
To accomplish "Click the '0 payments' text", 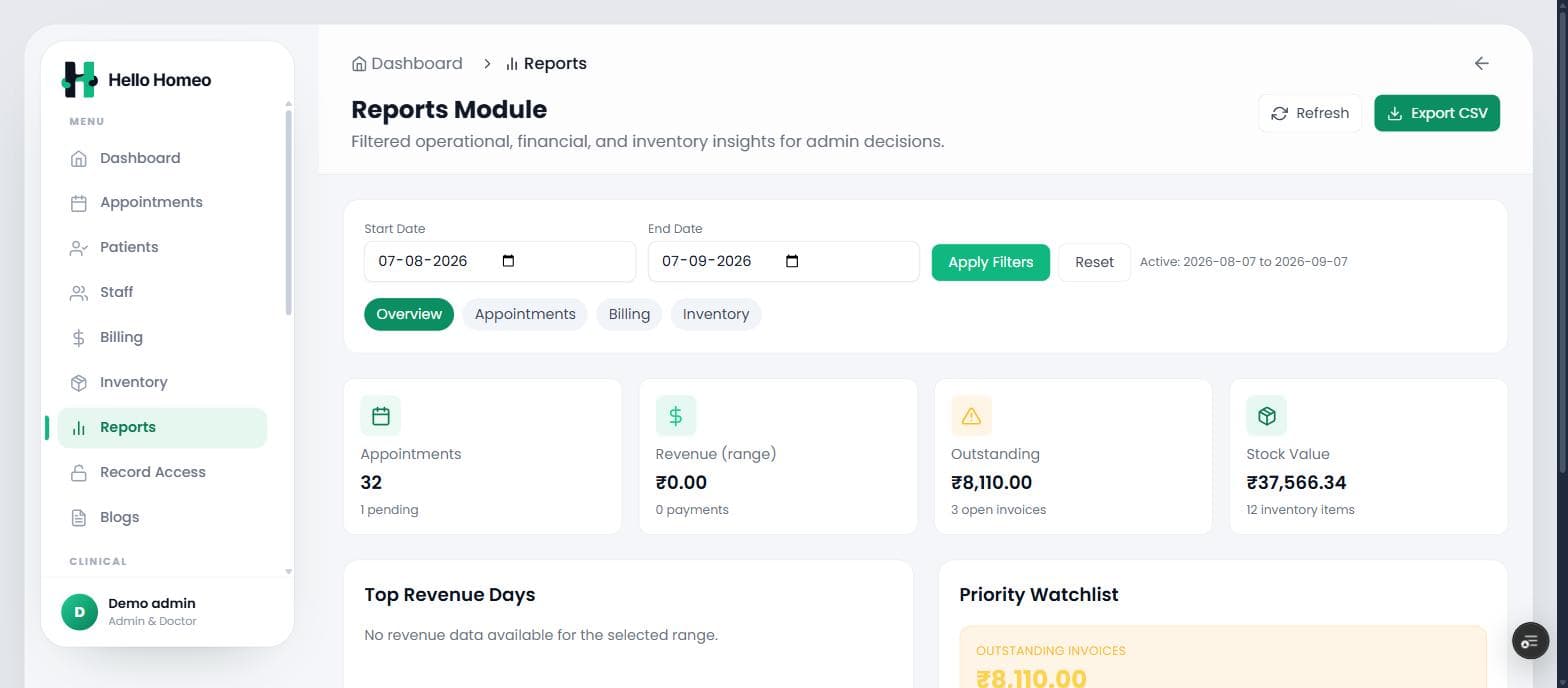I will 692,510.
